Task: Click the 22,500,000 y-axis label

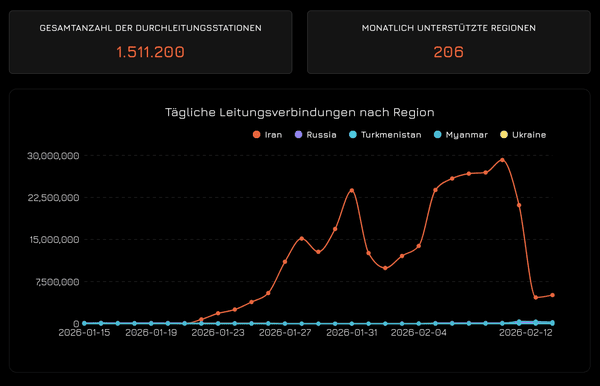Action: (53, 198)
